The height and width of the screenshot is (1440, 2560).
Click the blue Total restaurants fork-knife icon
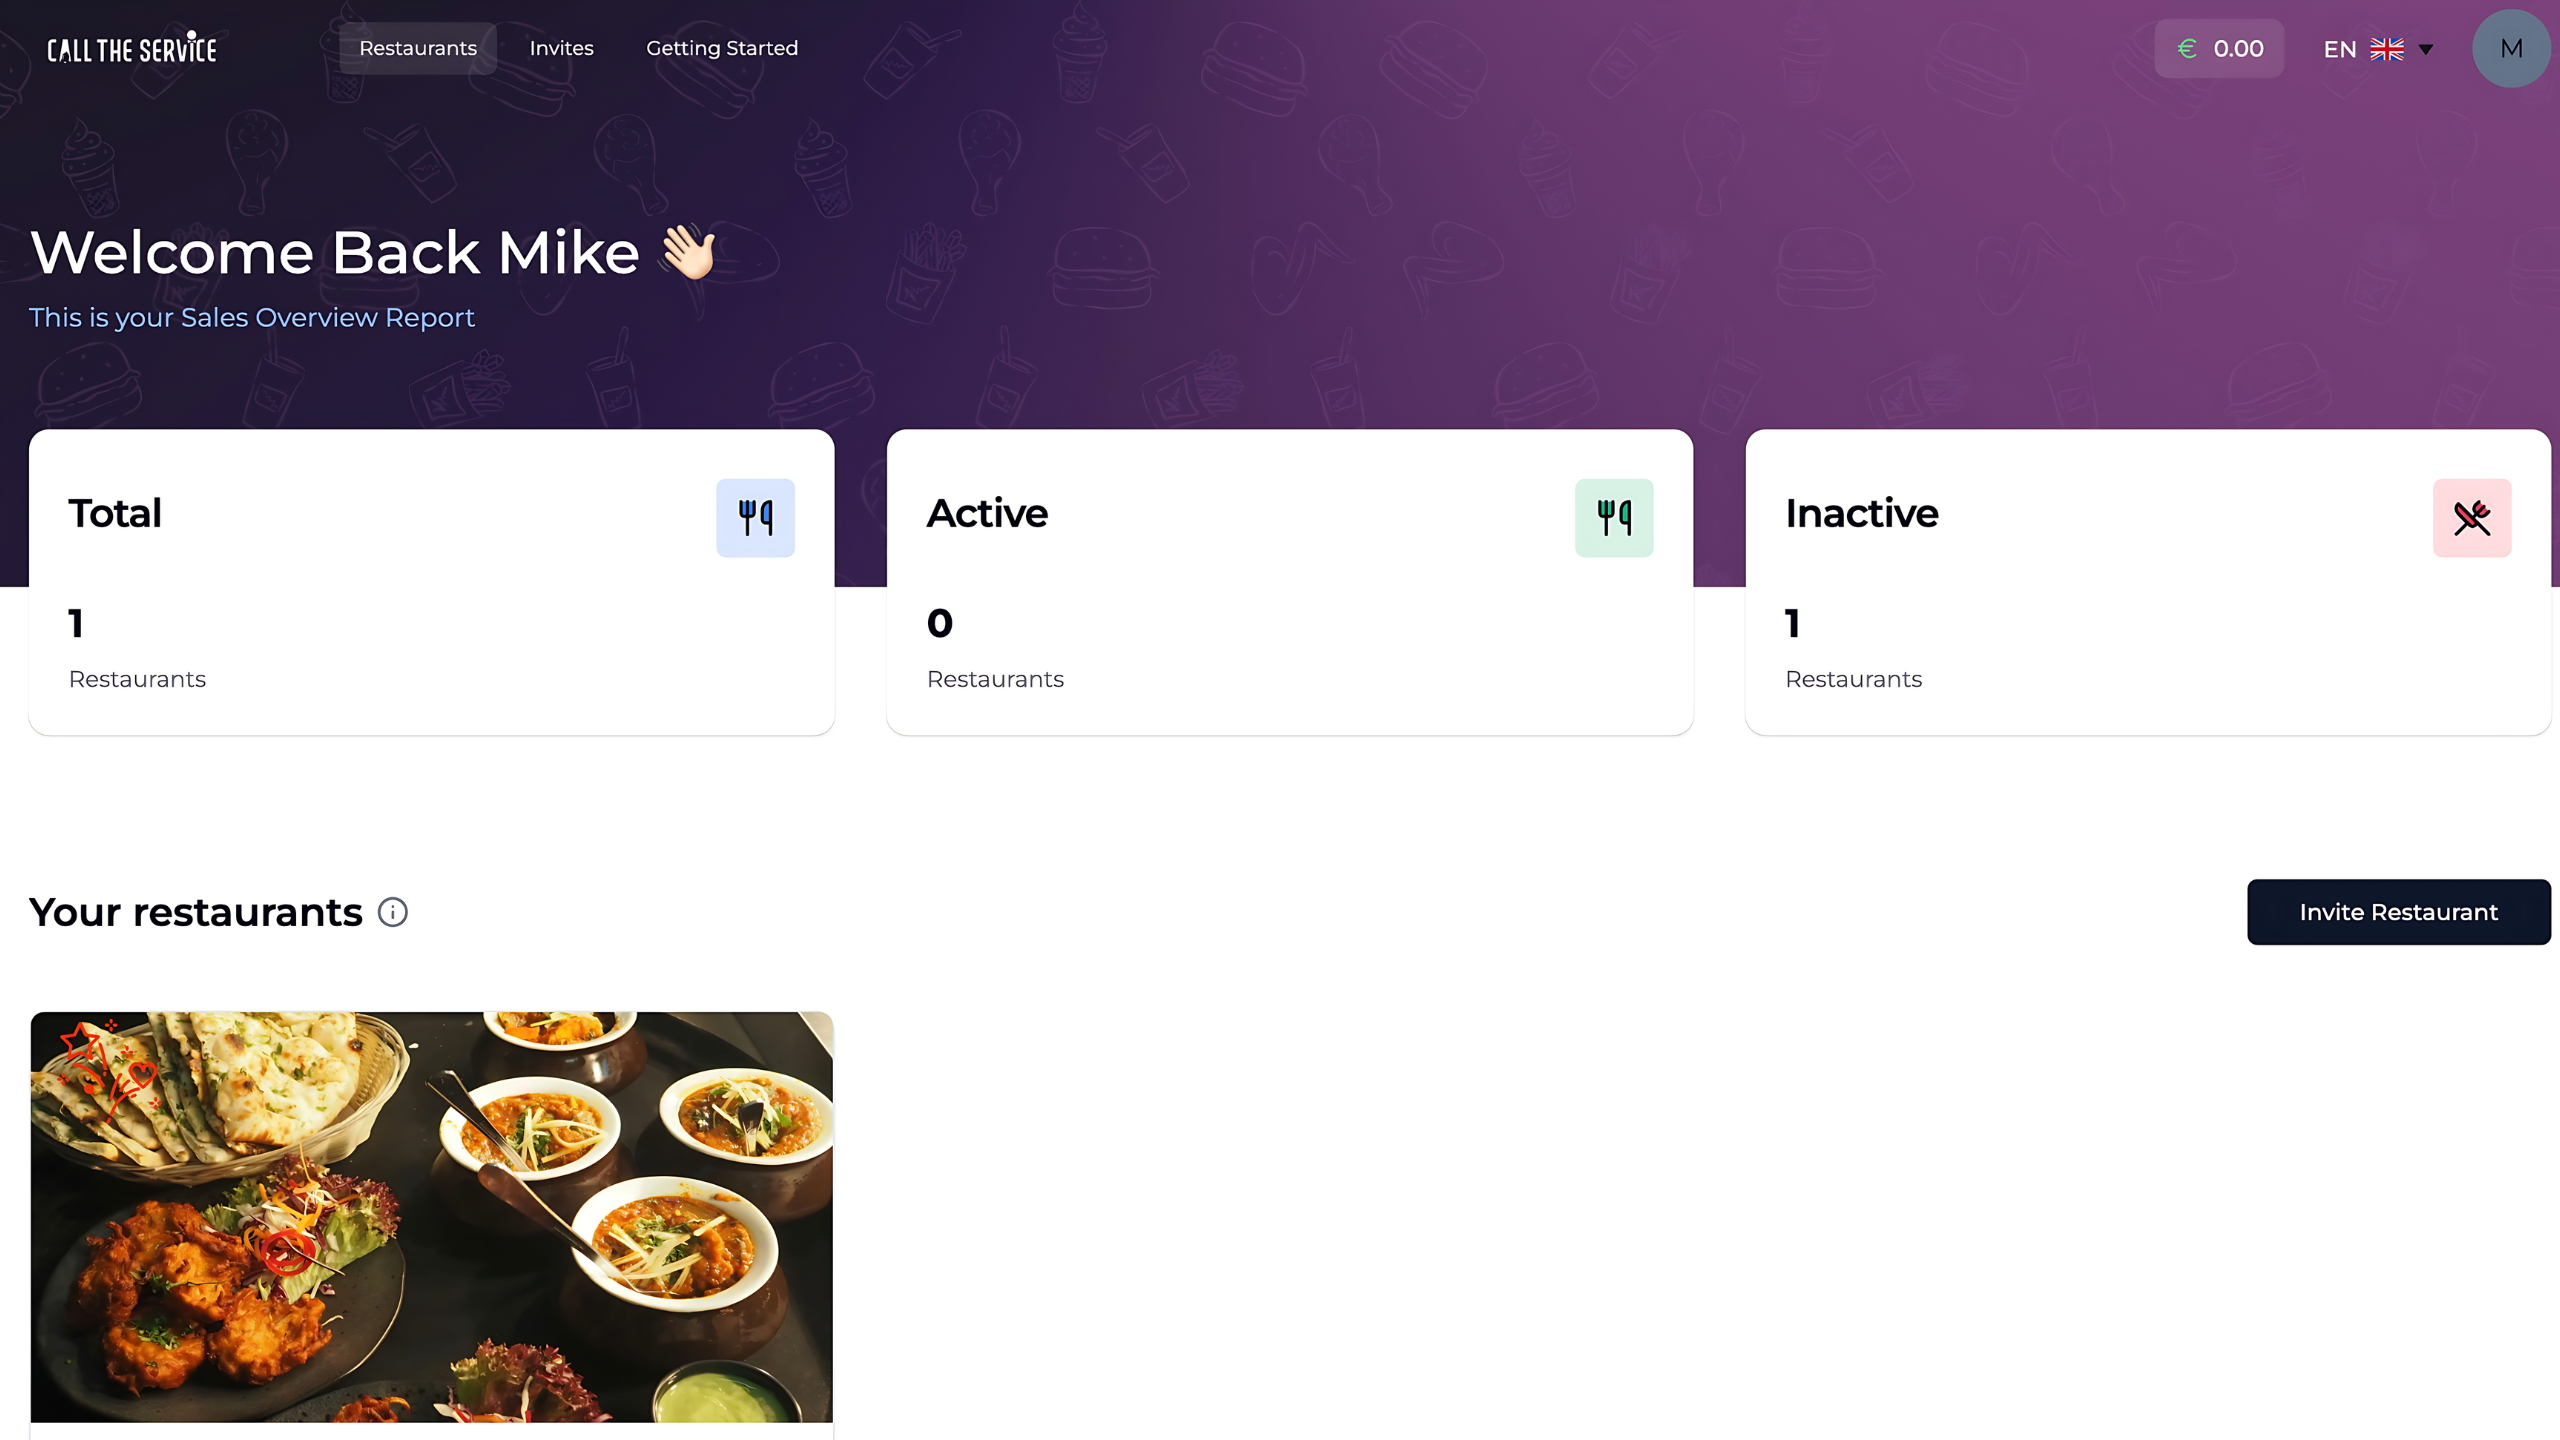coord(755,518)
